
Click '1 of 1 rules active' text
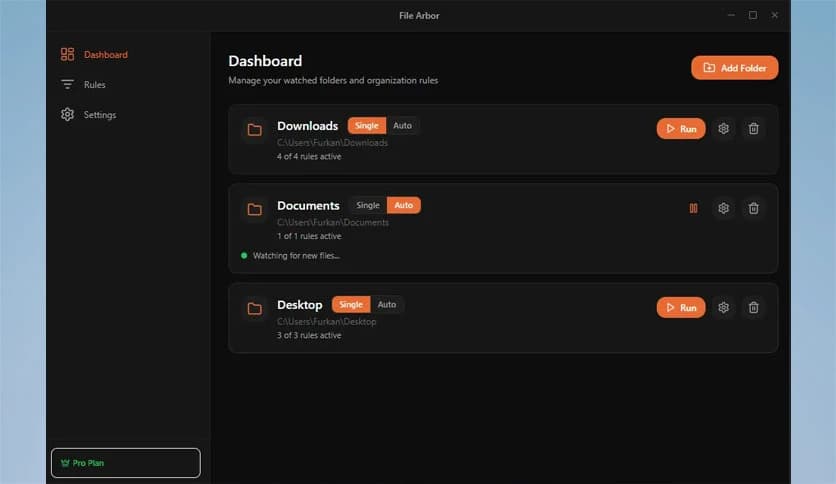pyautogui.click(x=309, y=236)
